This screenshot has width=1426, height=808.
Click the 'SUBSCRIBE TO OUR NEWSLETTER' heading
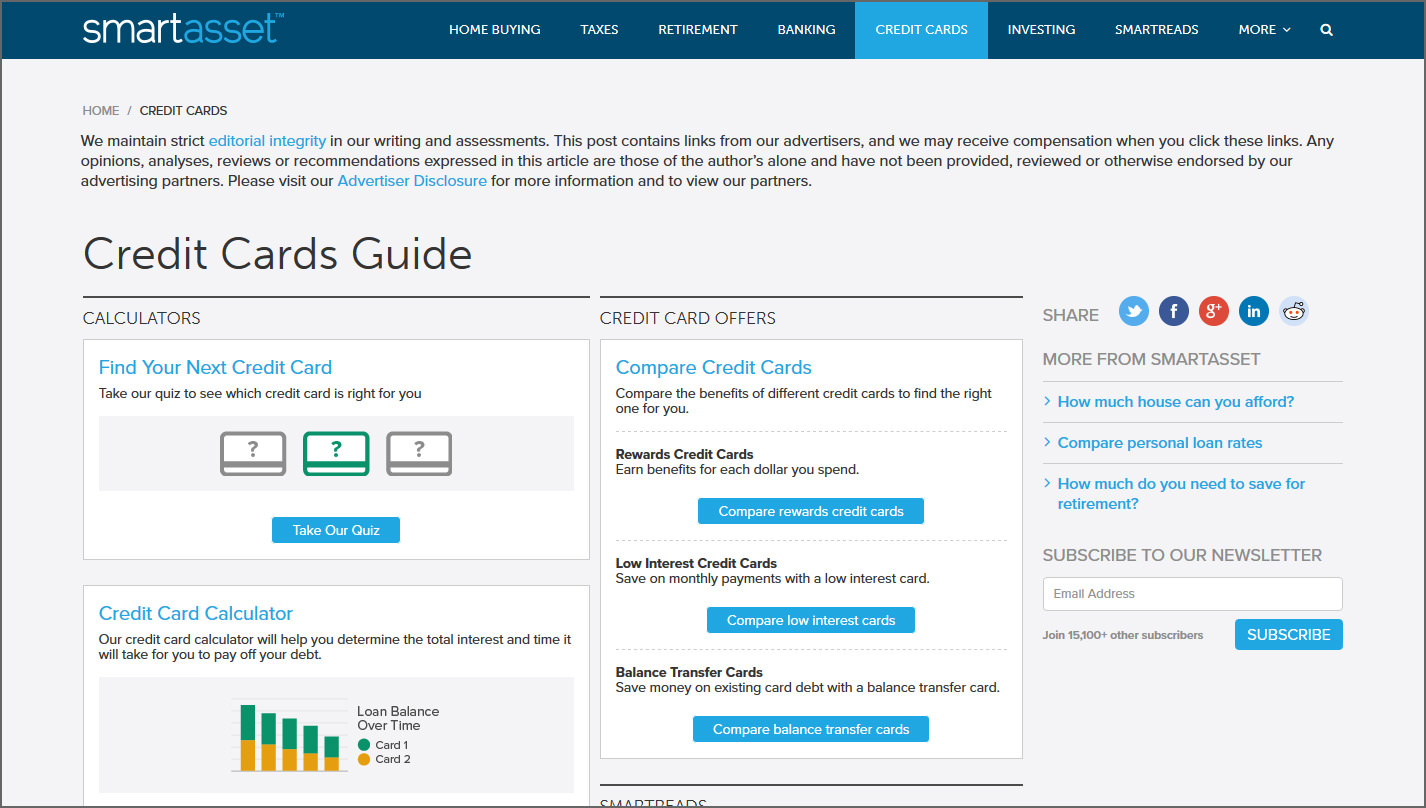pyautogui.click(x=1182, y=555)
